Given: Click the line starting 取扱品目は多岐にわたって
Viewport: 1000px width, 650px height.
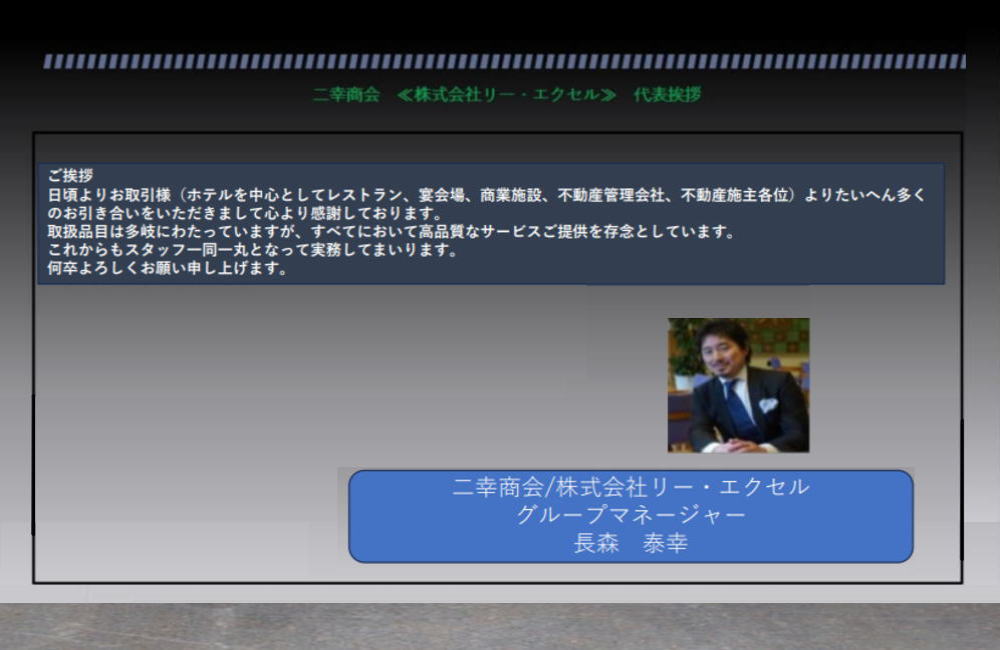Looking at the screenshot, I should coord(392,231).
